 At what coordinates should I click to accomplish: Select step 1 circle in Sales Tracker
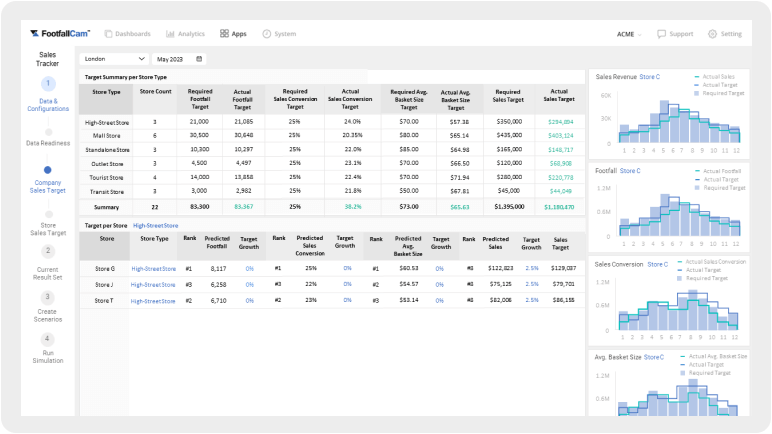pos(48,83)
